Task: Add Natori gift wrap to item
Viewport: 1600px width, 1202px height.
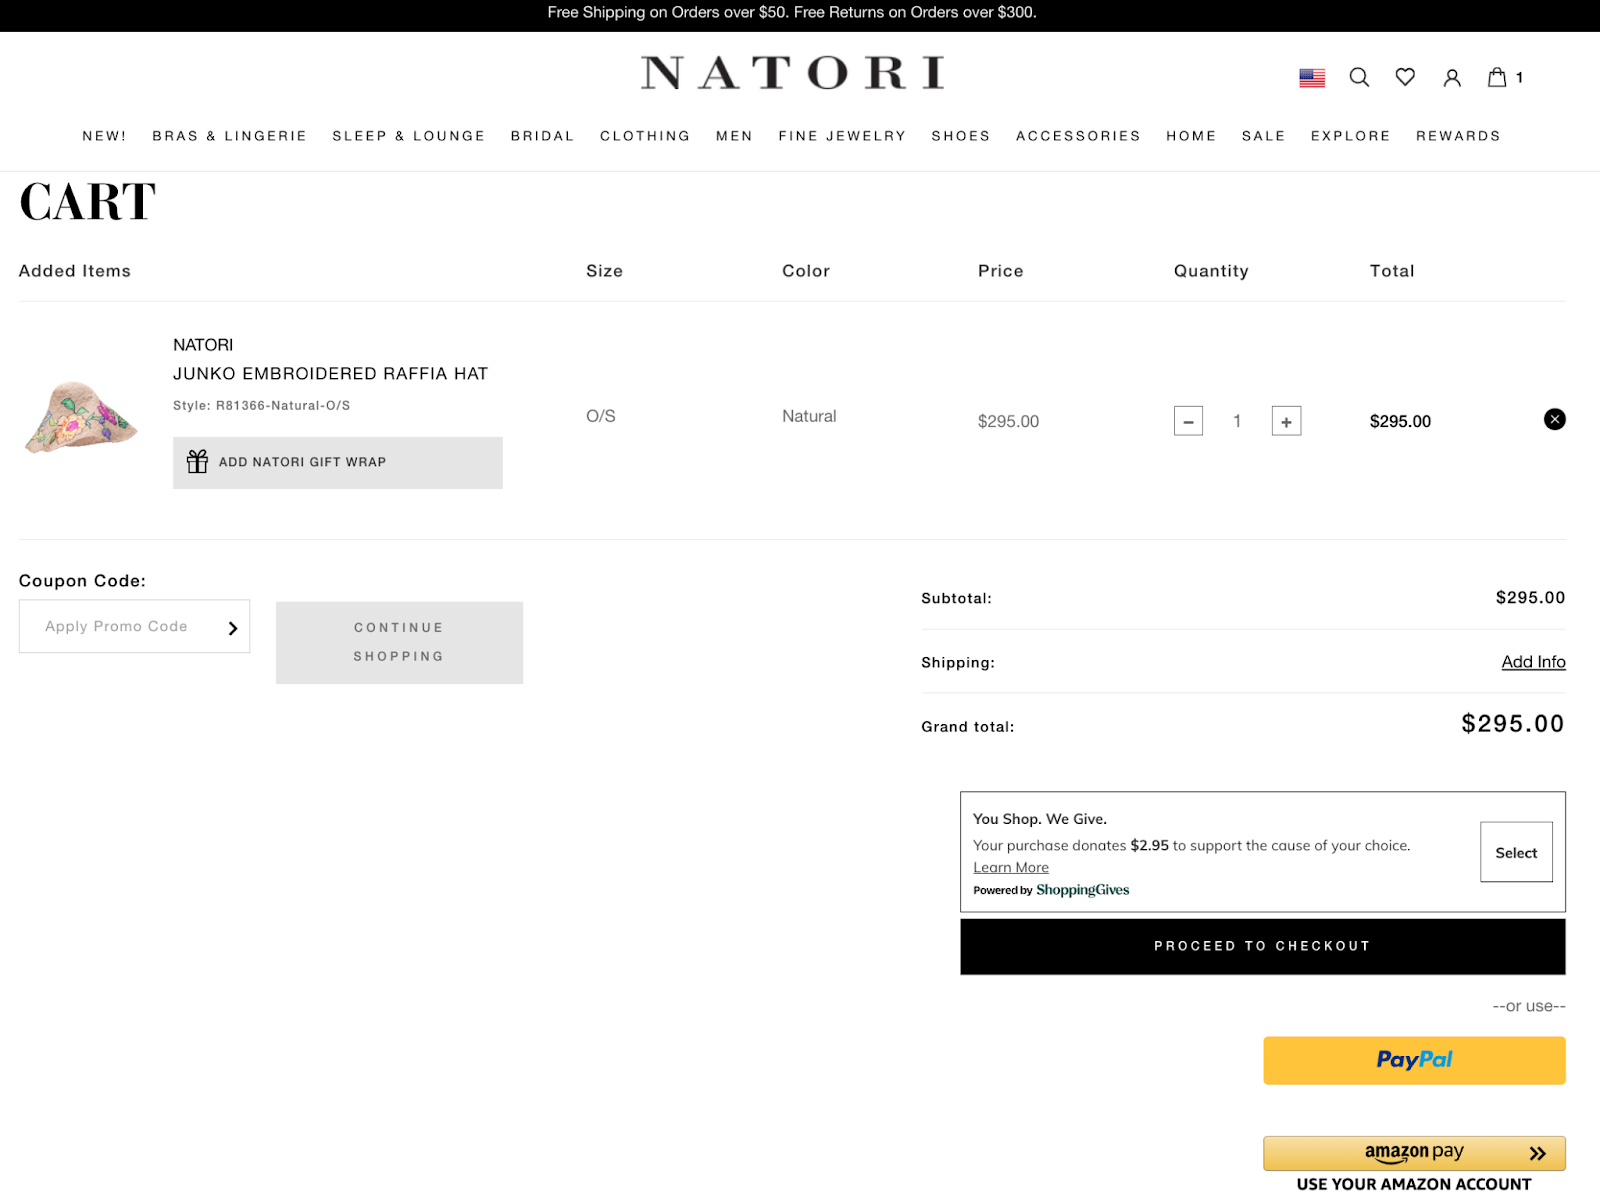Action: (x=337, y=462)
